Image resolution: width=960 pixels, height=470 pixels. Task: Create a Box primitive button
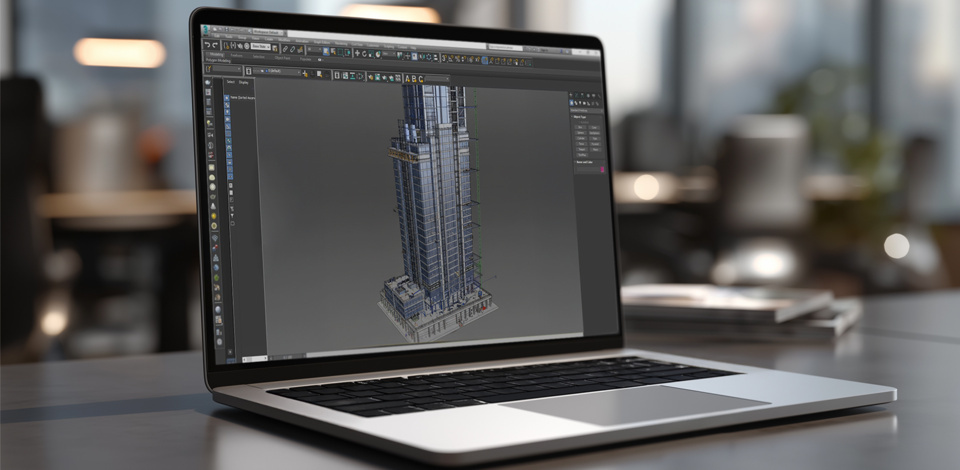coord(580,127)
